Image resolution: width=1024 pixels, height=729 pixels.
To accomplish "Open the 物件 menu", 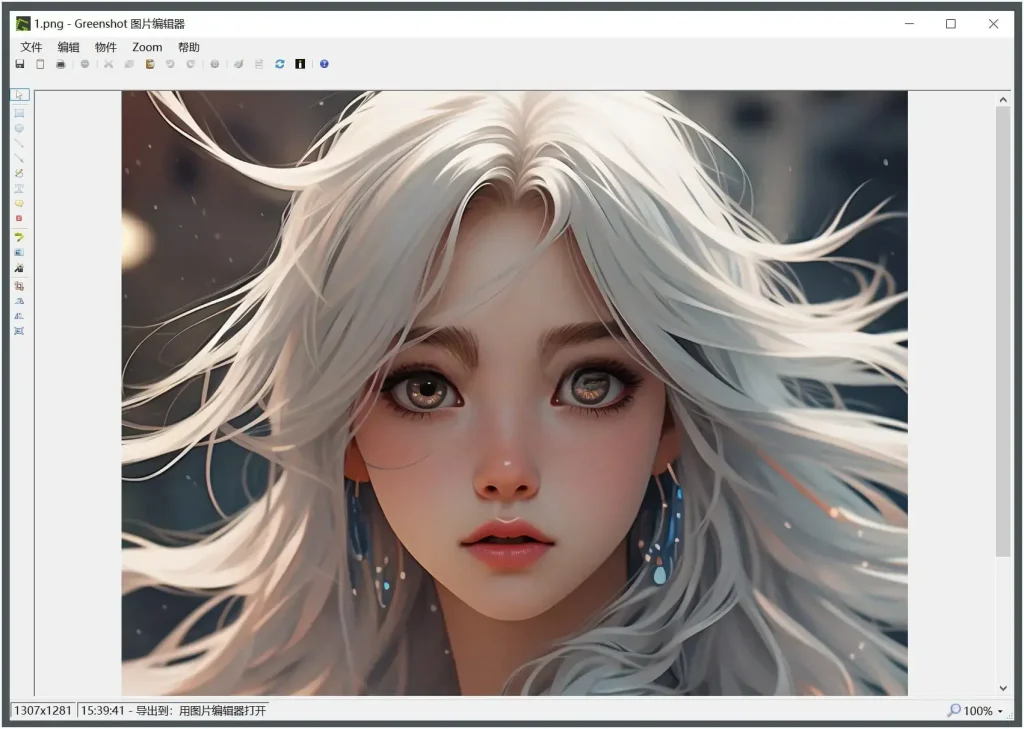I will pyautogui.click(x=106, y=47).
